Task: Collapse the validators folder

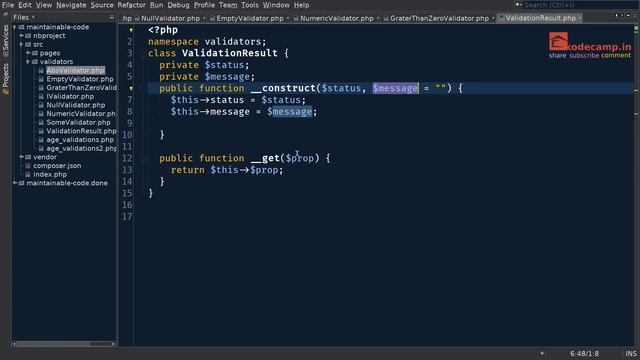Action: tap(28, 62)
